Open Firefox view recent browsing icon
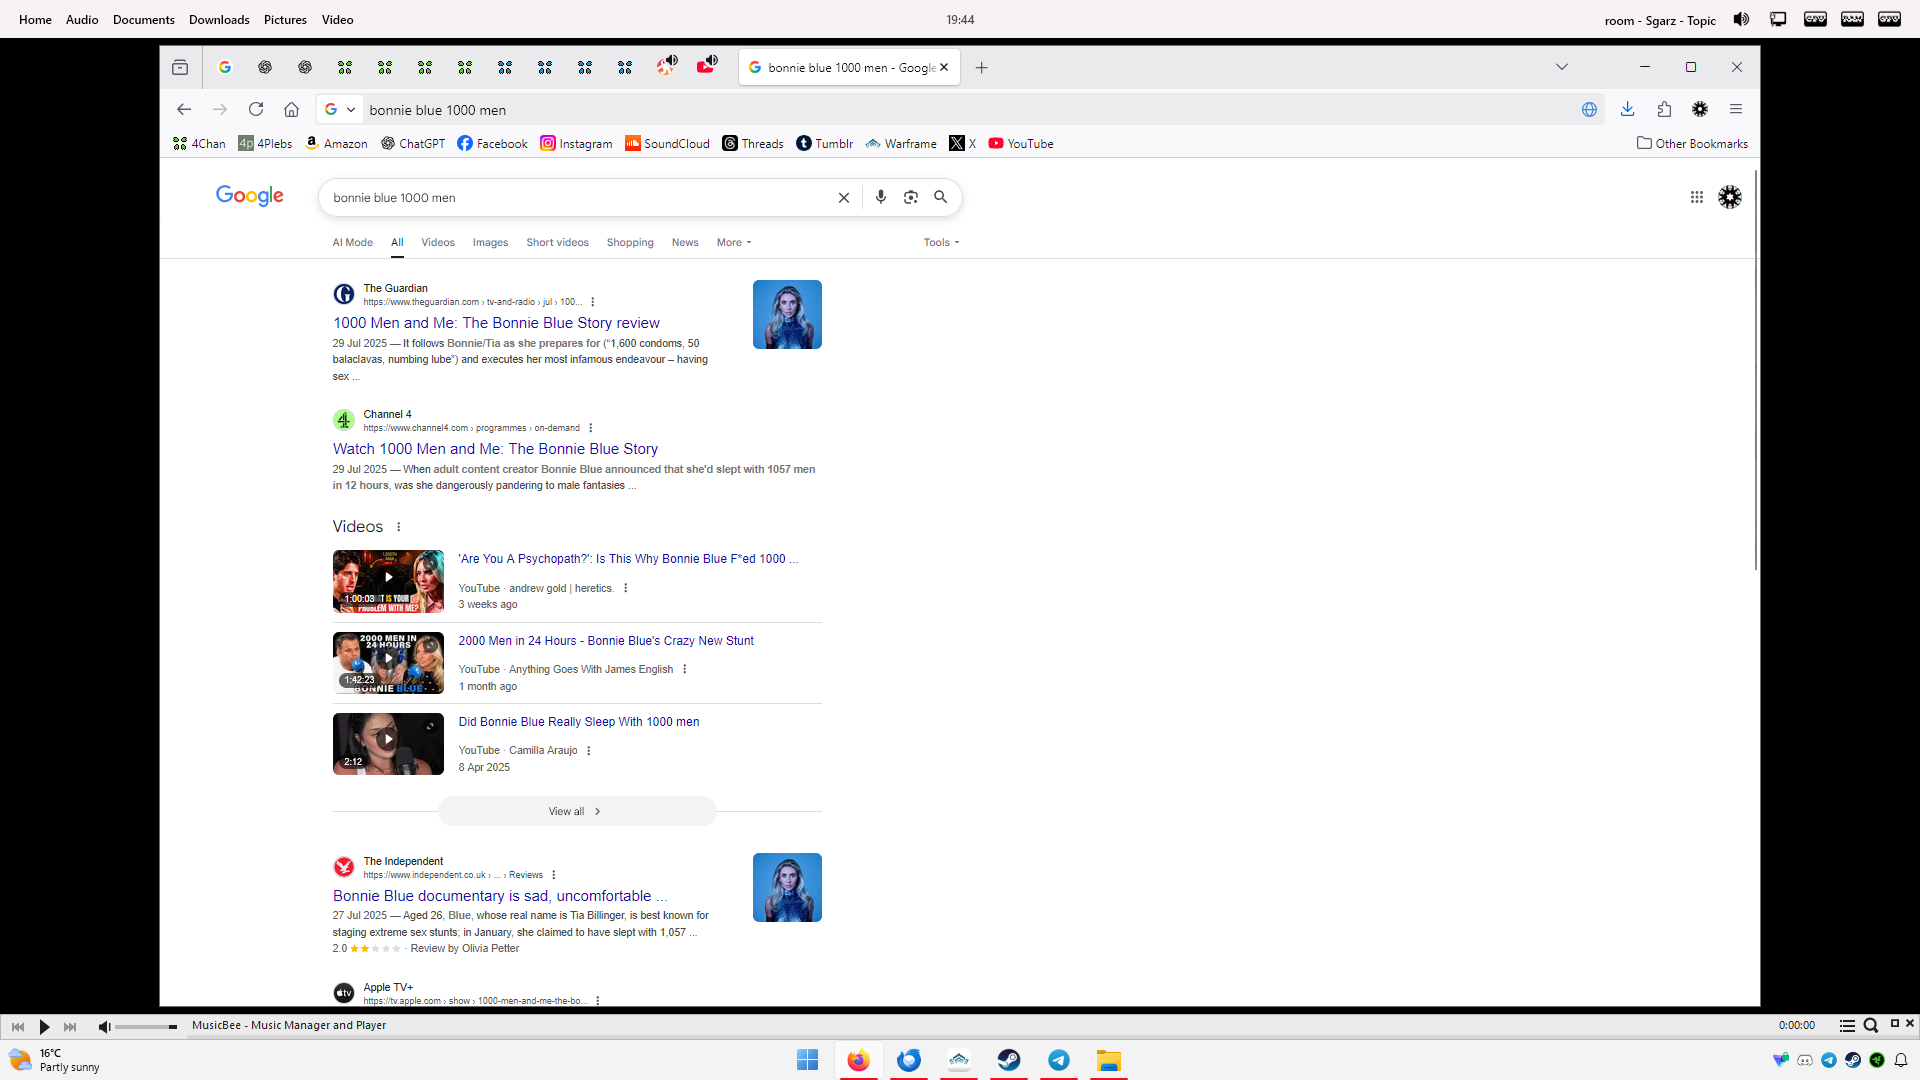The image size is (1920, 1080). click(180, 68)
